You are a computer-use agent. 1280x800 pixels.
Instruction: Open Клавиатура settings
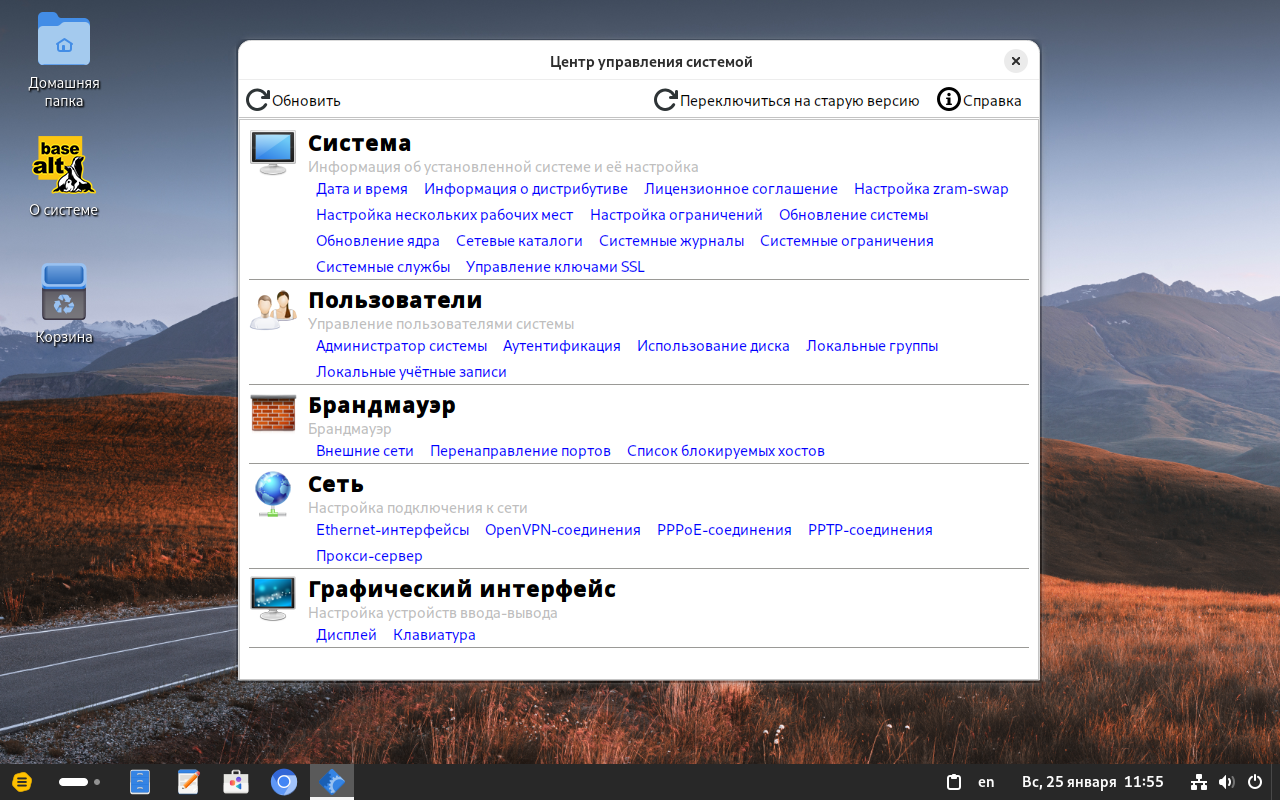(434, 634)
